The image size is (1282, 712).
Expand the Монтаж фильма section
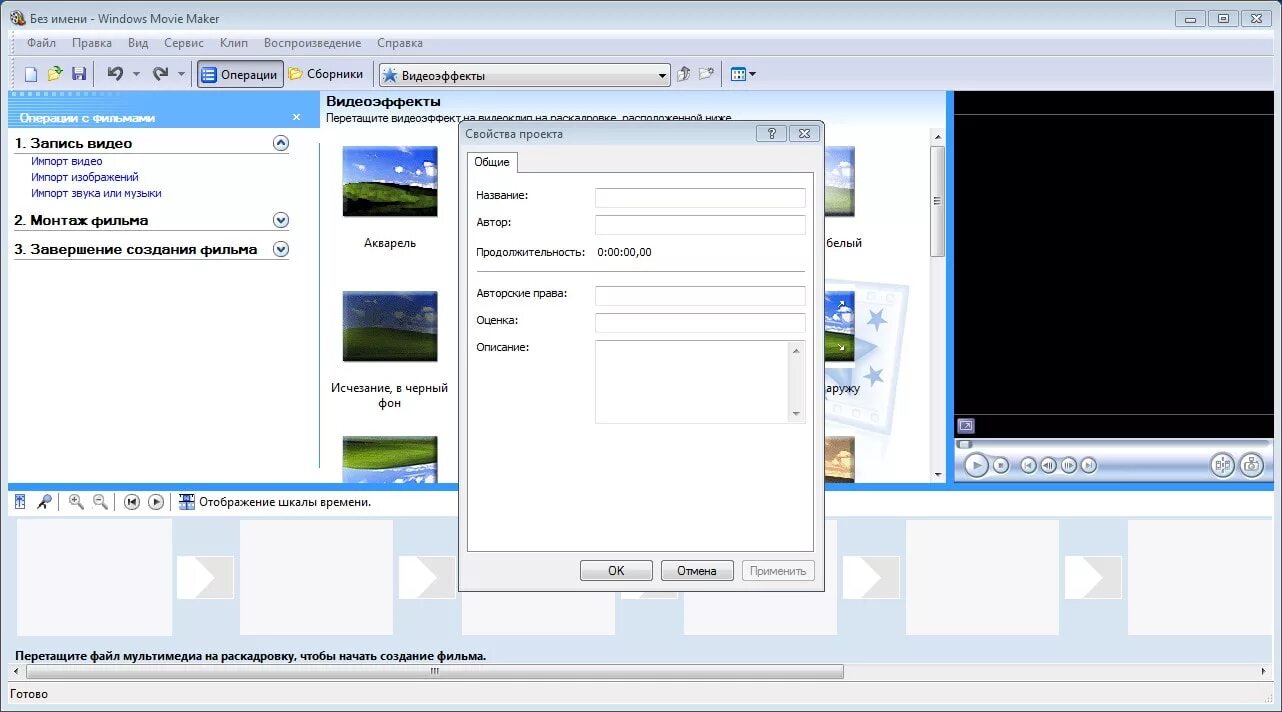pyautogui.click(x=281, y=220)
